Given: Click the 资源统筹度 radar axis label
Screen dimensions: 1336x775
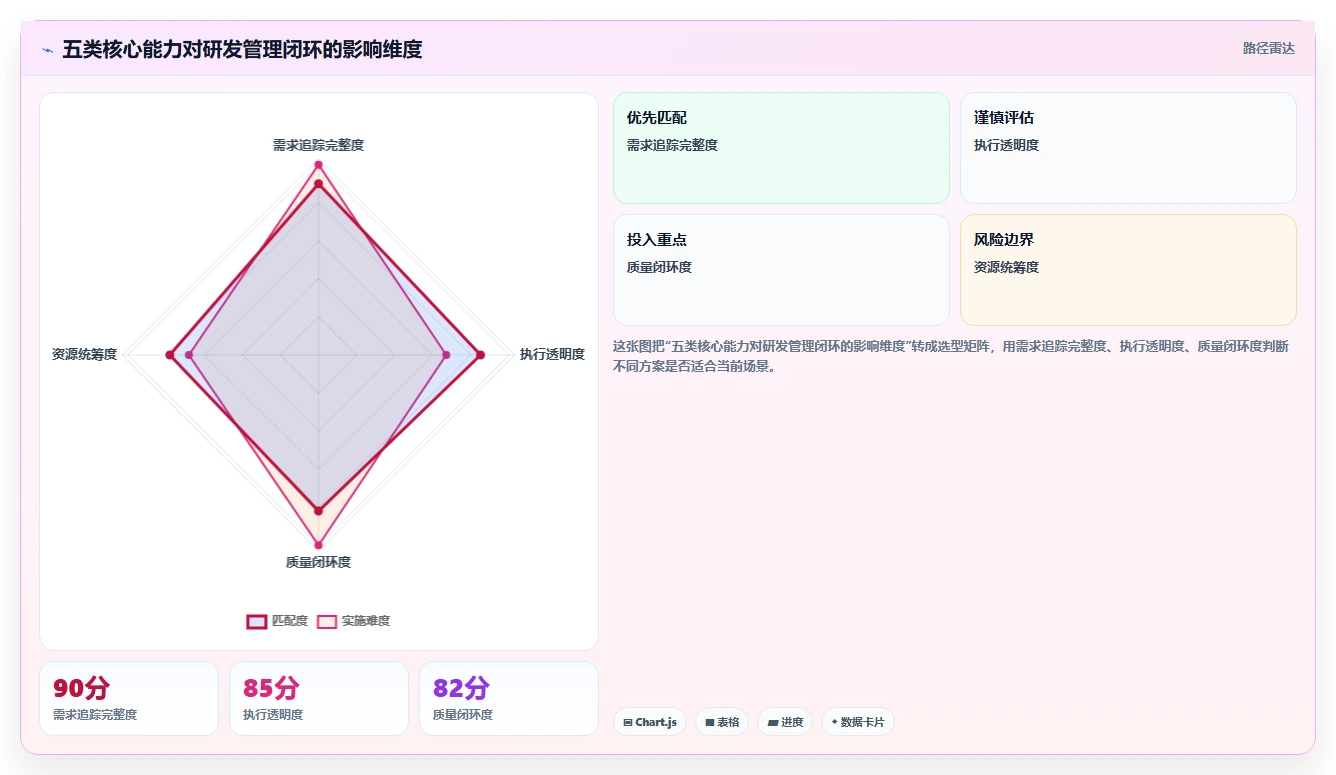Looking at the screenshot, I should (85, 354).
